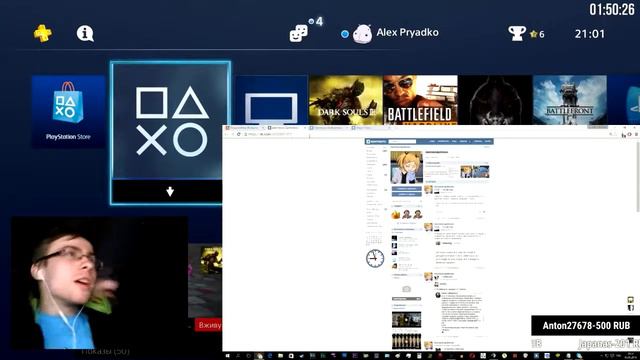Focus the VK header search field

pos(402,141)
